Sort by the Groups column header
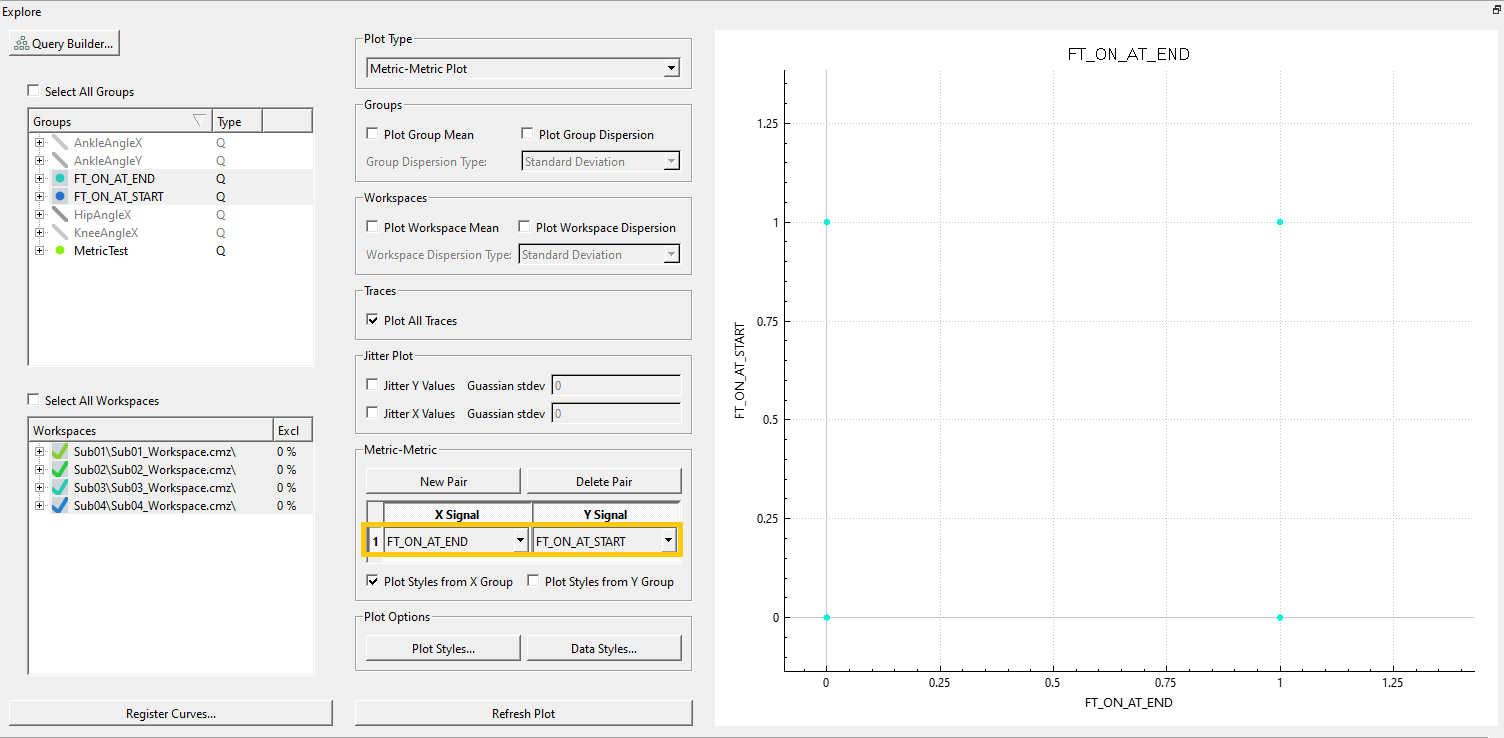 point(120,121)
